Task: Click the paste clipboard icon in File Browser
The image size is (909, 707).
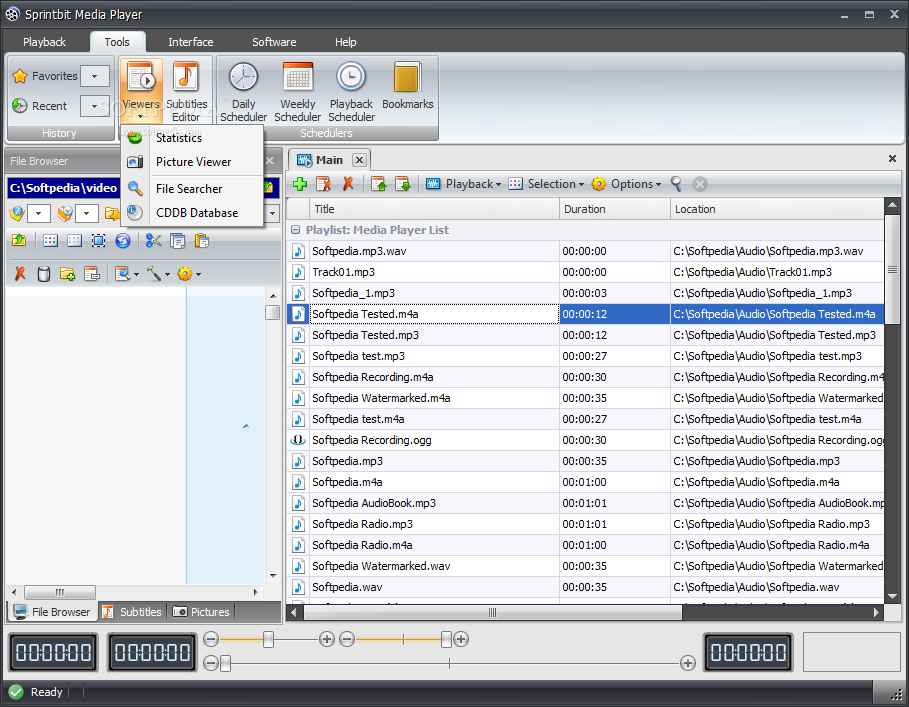Action: click(x=202, y=240)
